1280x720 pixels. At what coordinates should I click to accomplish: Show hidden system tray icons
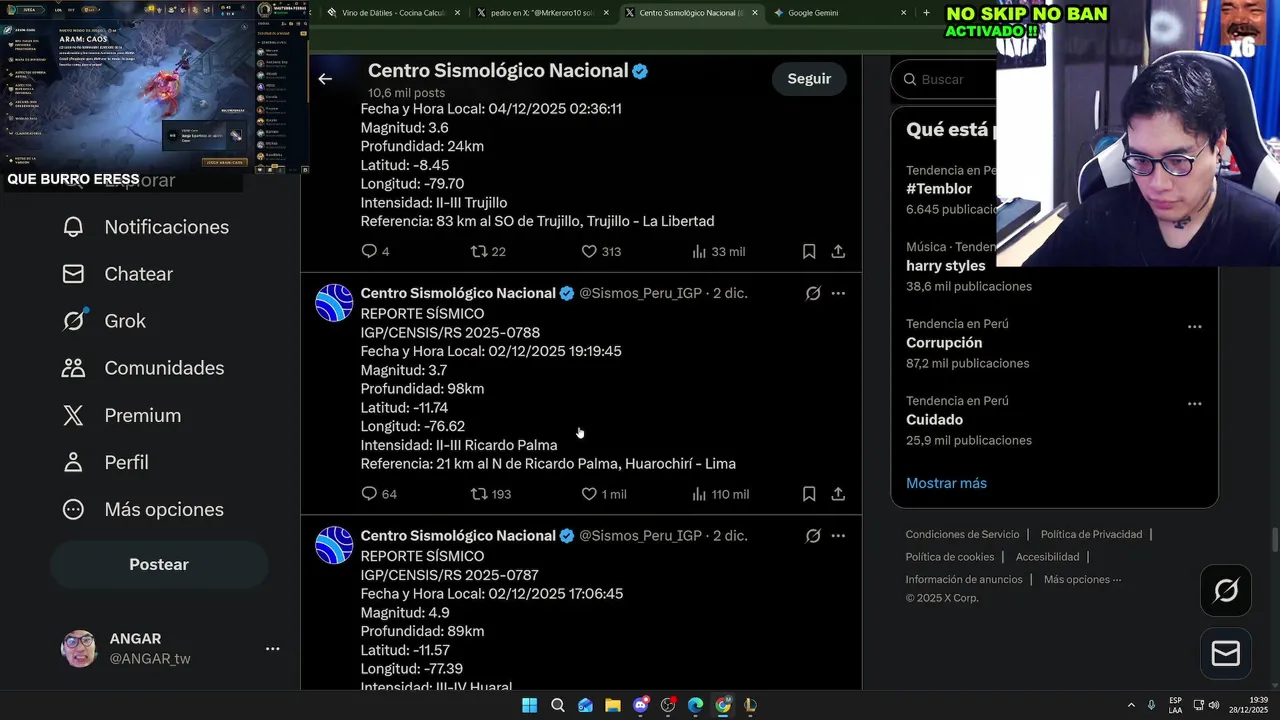tap(1131, 705)
